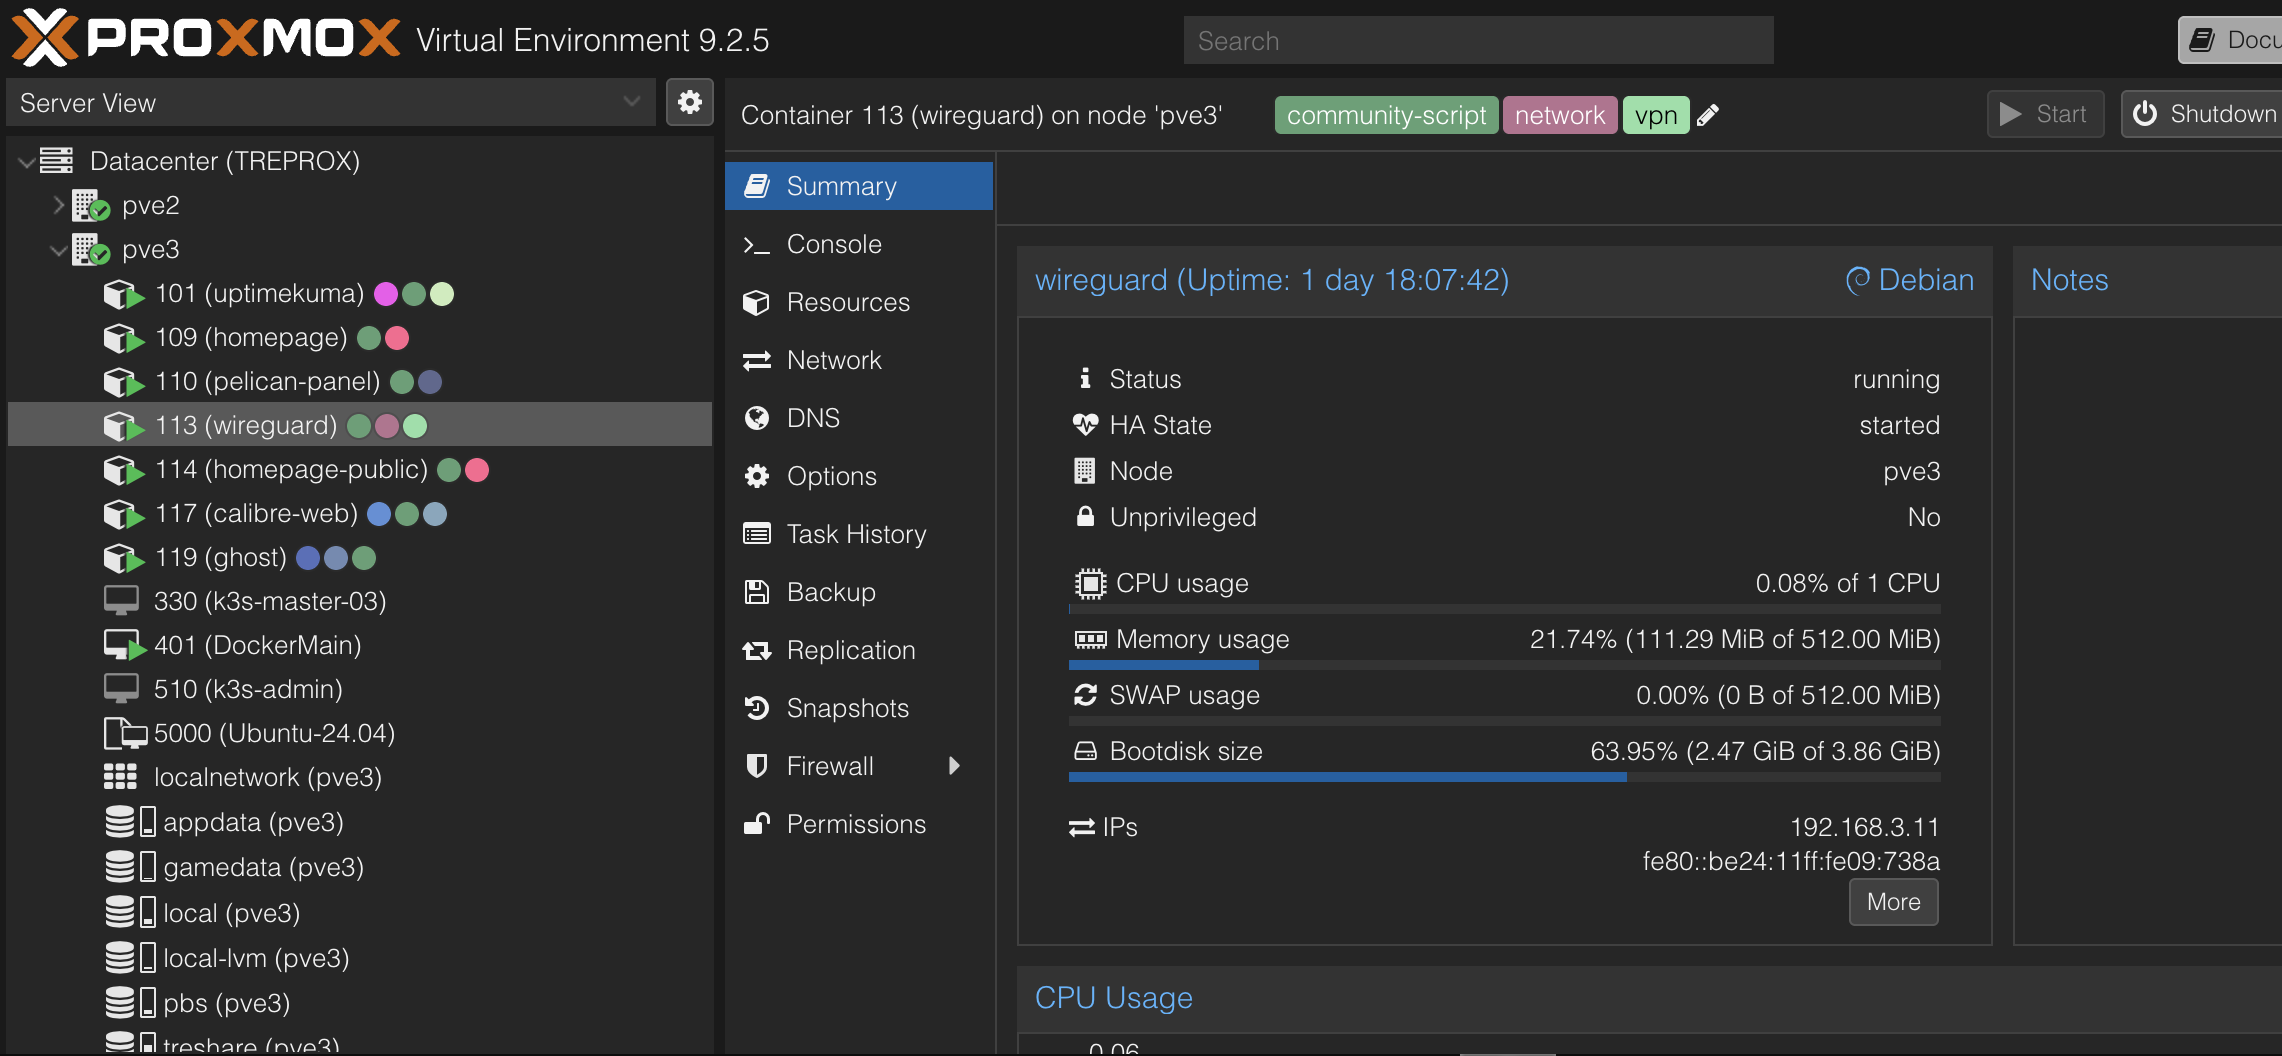Click container icon for 101 uptimekuma
The height and width of the screenshot is (1056, 2282).
(124, 294)
